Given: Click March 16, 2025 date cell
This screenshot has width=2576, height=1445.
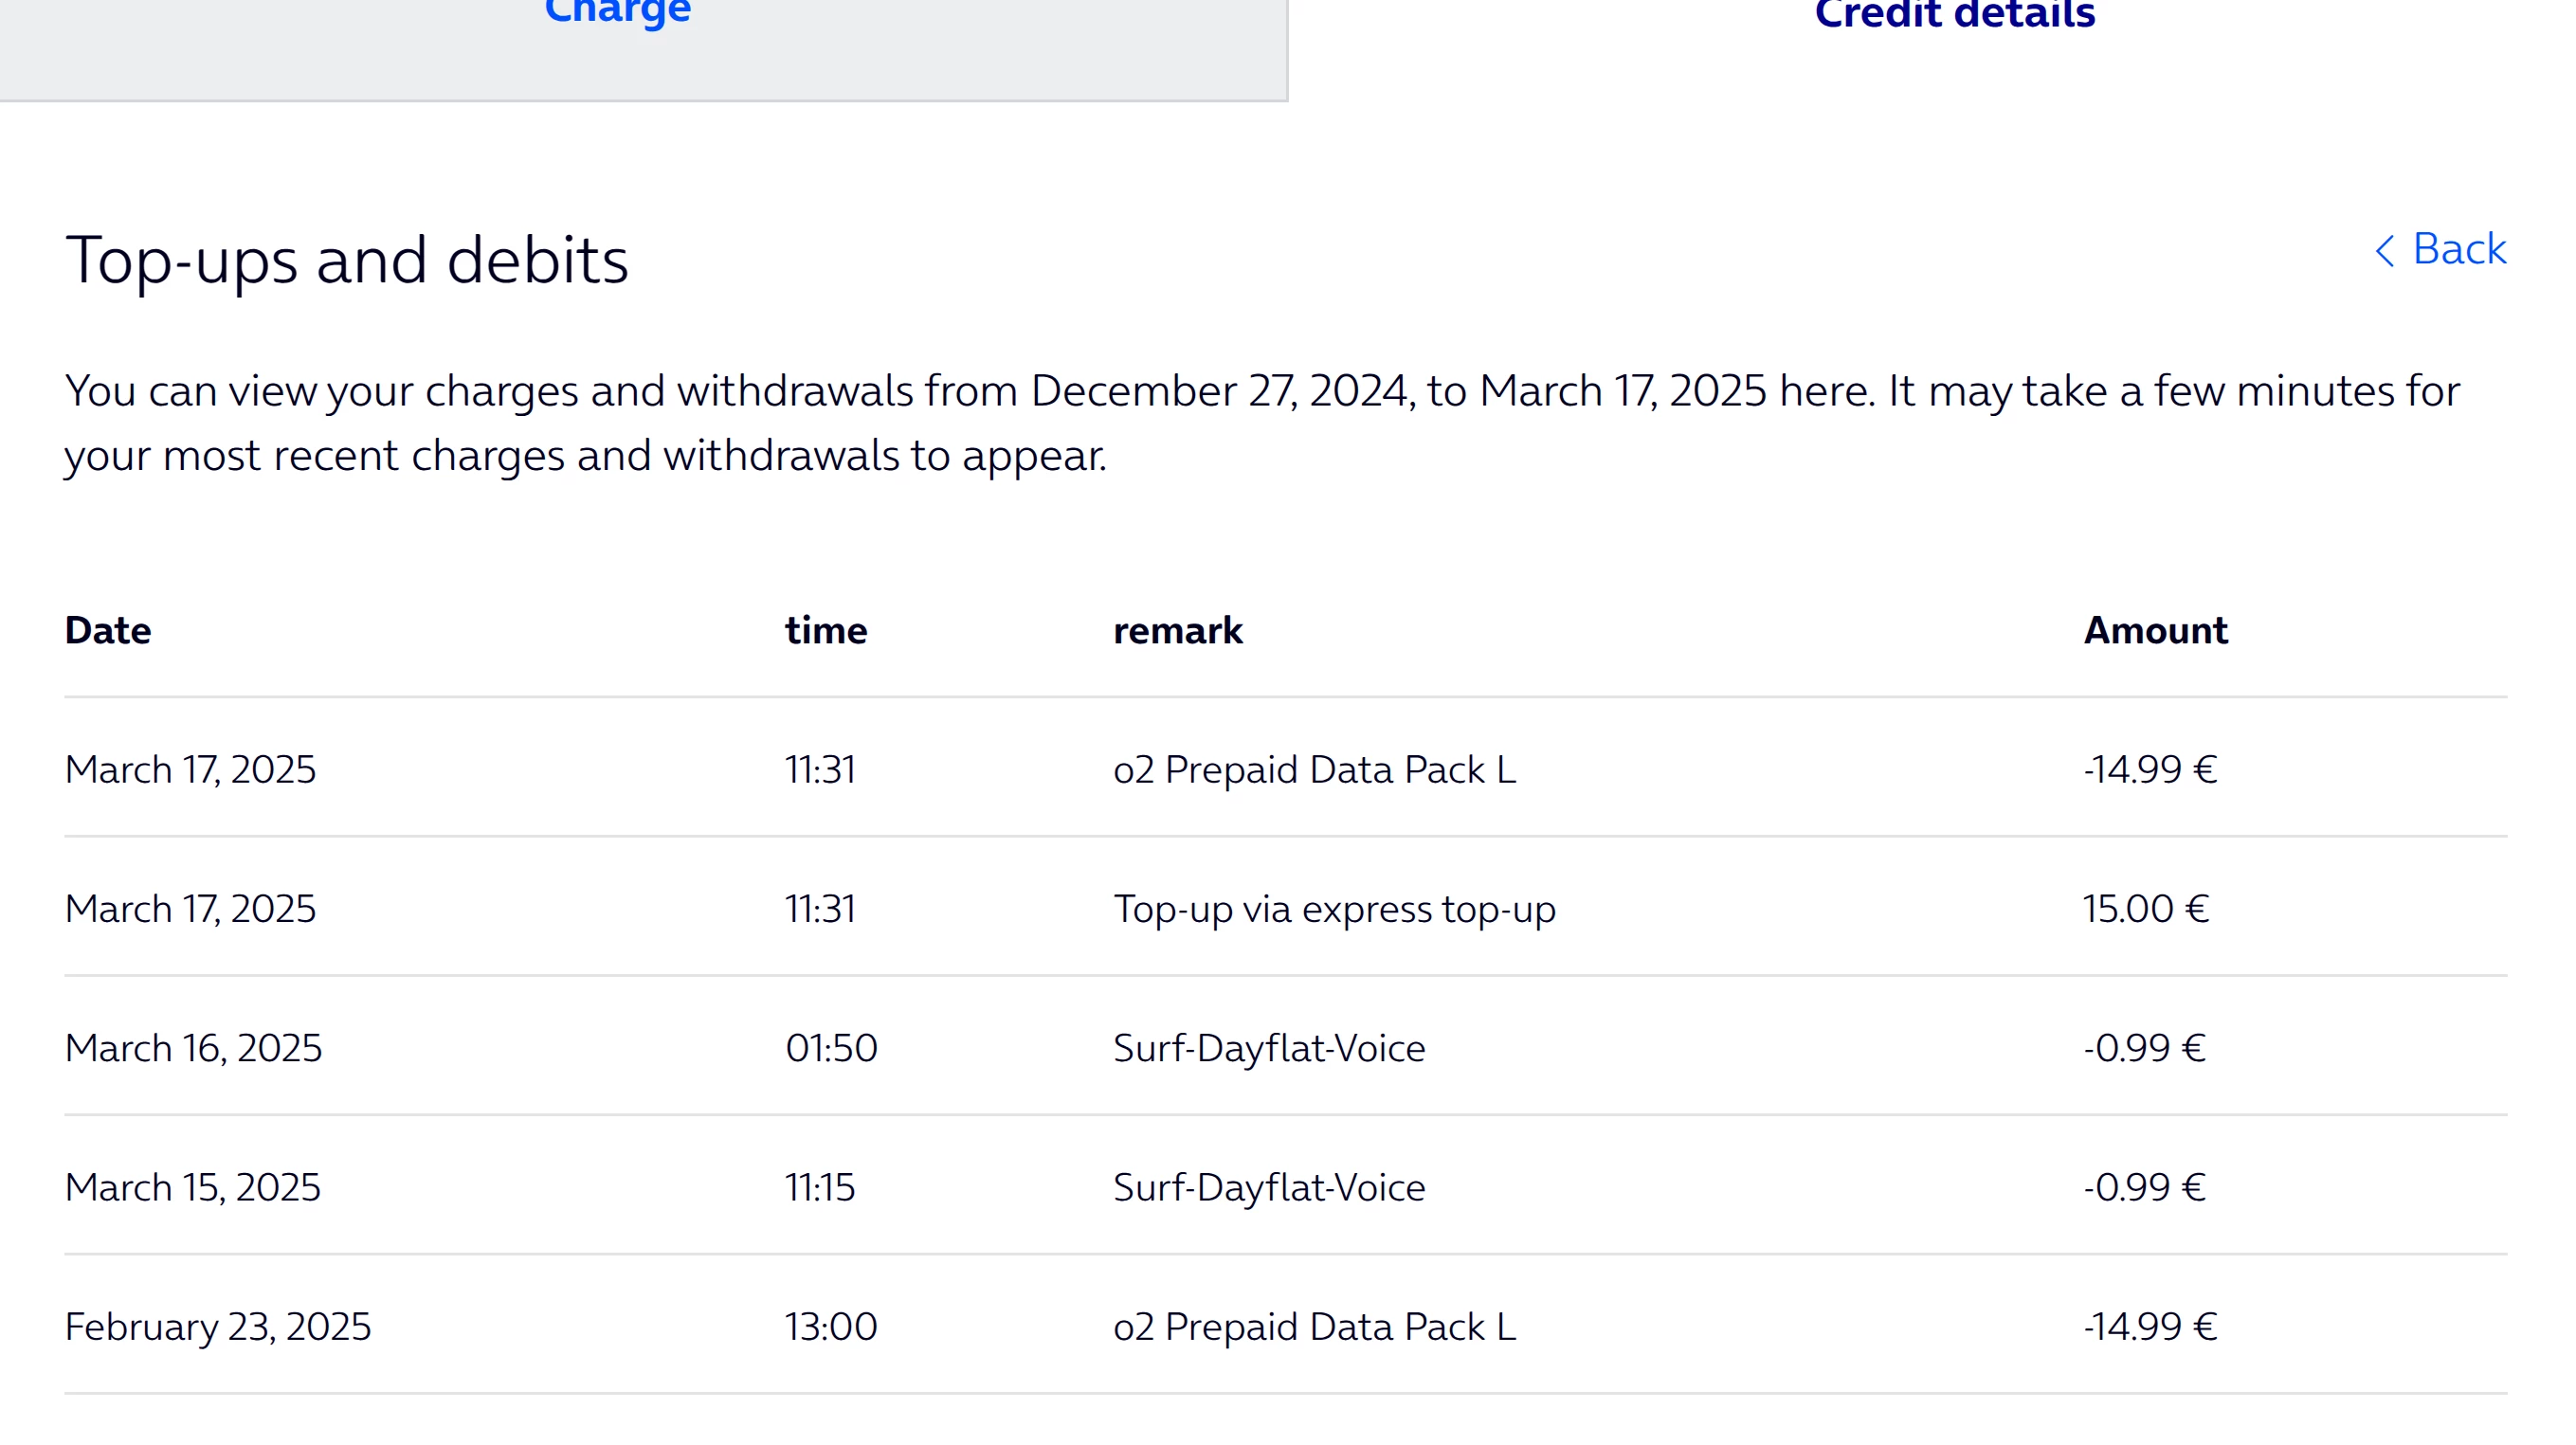Looking at the screenshot, I should 193,1048.
